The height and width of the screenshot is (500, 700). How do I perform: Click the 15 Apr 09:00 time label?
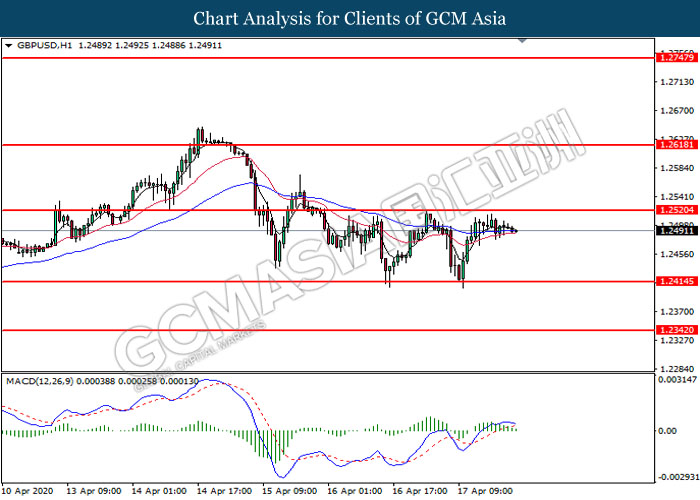(x=291, y=491)
